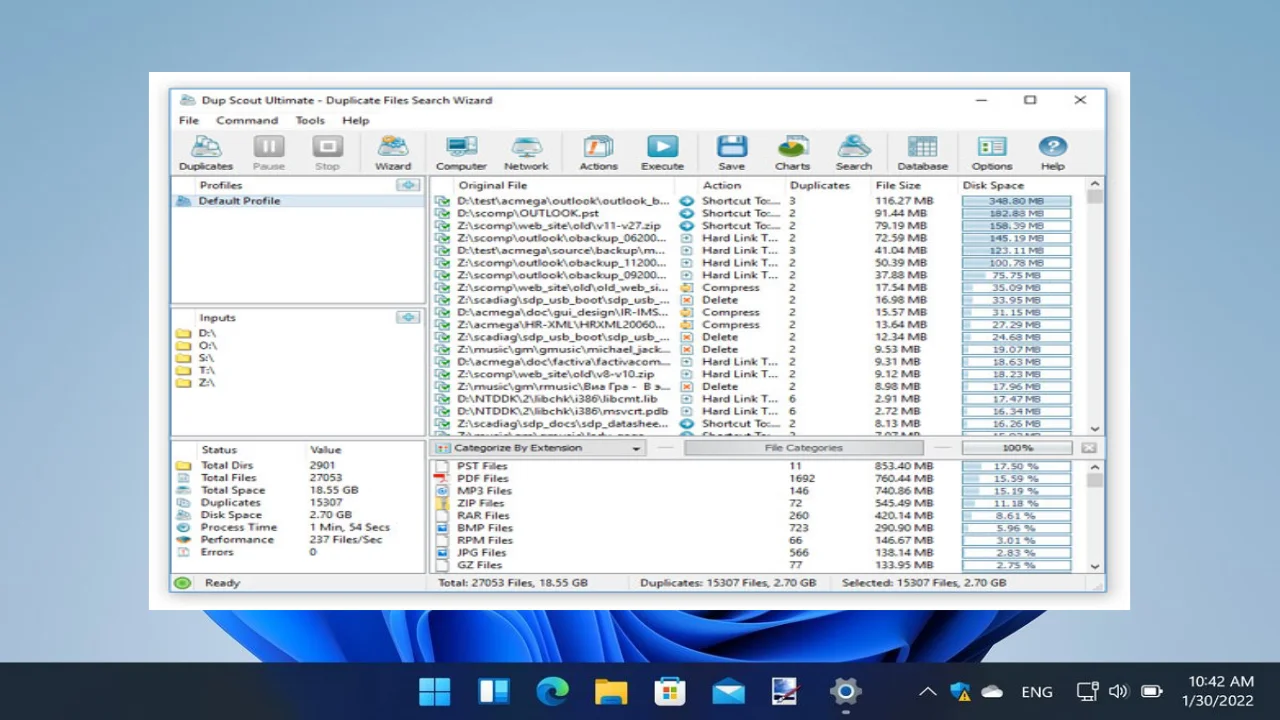Image resolution: width=1280 pixels, height=720 pixels.
Task: Show hidden system tray icons chevron
Action: click(928, 691)
